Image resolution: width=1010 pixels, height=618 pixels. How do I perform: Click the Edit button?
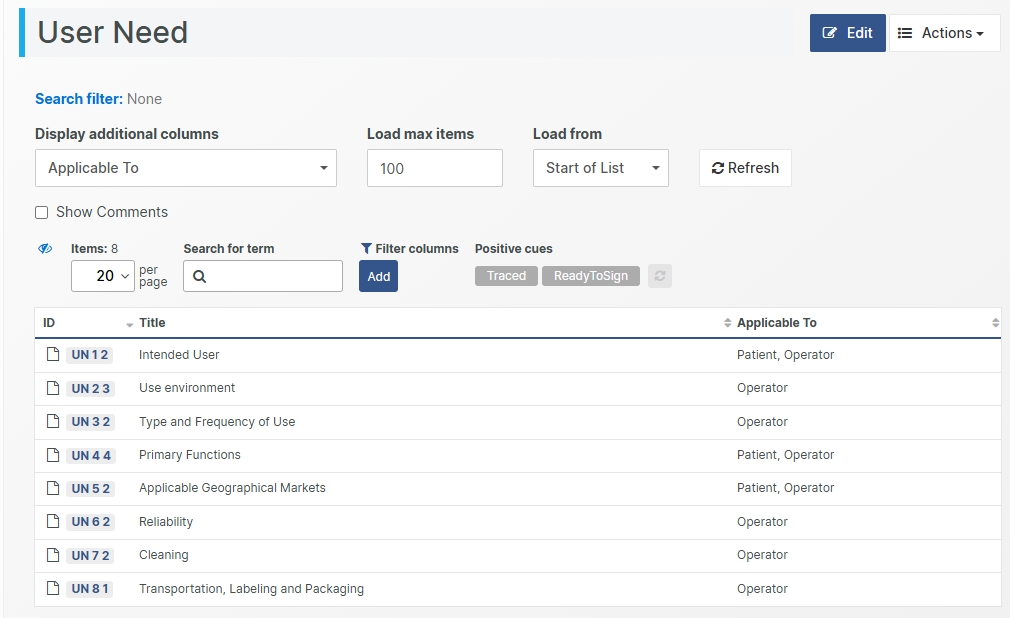point(847,33)
